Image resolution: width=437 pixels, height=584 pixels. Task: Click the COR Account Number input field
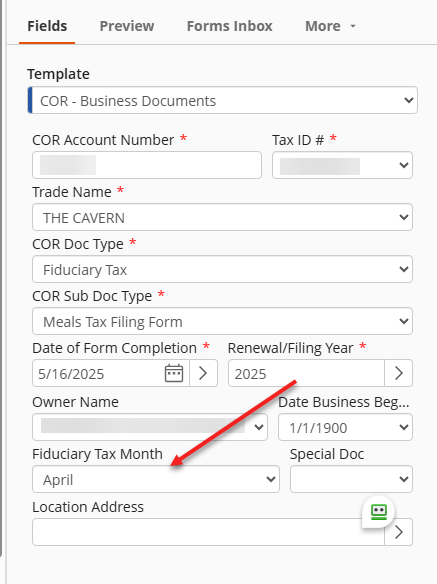pos(147,165)
